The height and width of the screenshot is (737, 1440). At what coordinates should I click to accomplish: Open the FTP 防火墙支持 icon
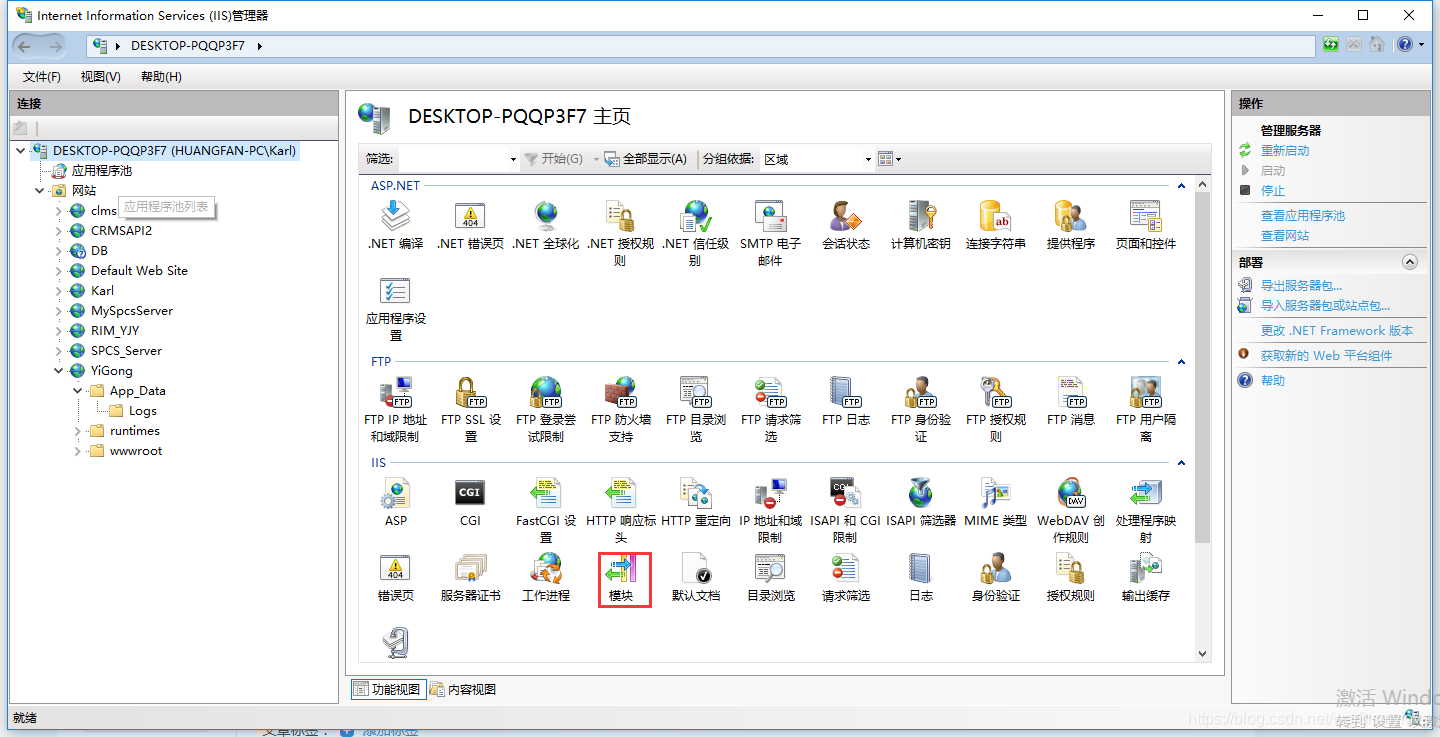[x=620, y=410]
